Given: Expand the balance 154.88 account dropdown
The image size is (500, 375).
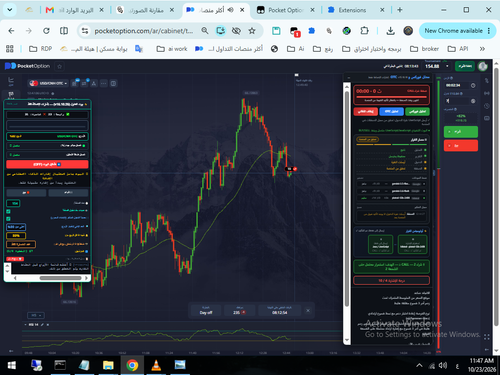Looking at the screenshot, I should (x=447, y=66).
